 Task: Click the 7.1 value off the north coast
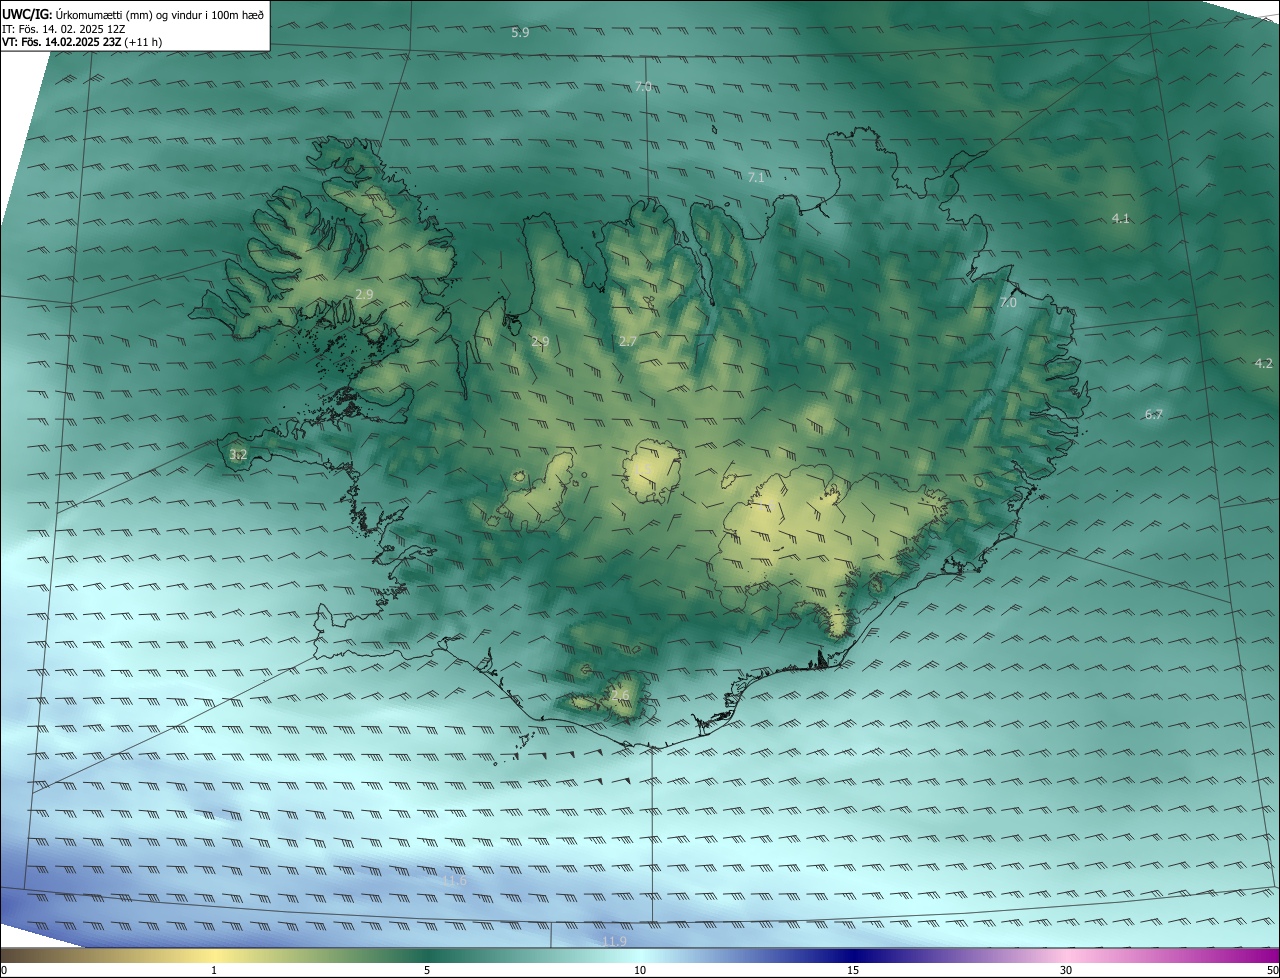coord(756,177)
